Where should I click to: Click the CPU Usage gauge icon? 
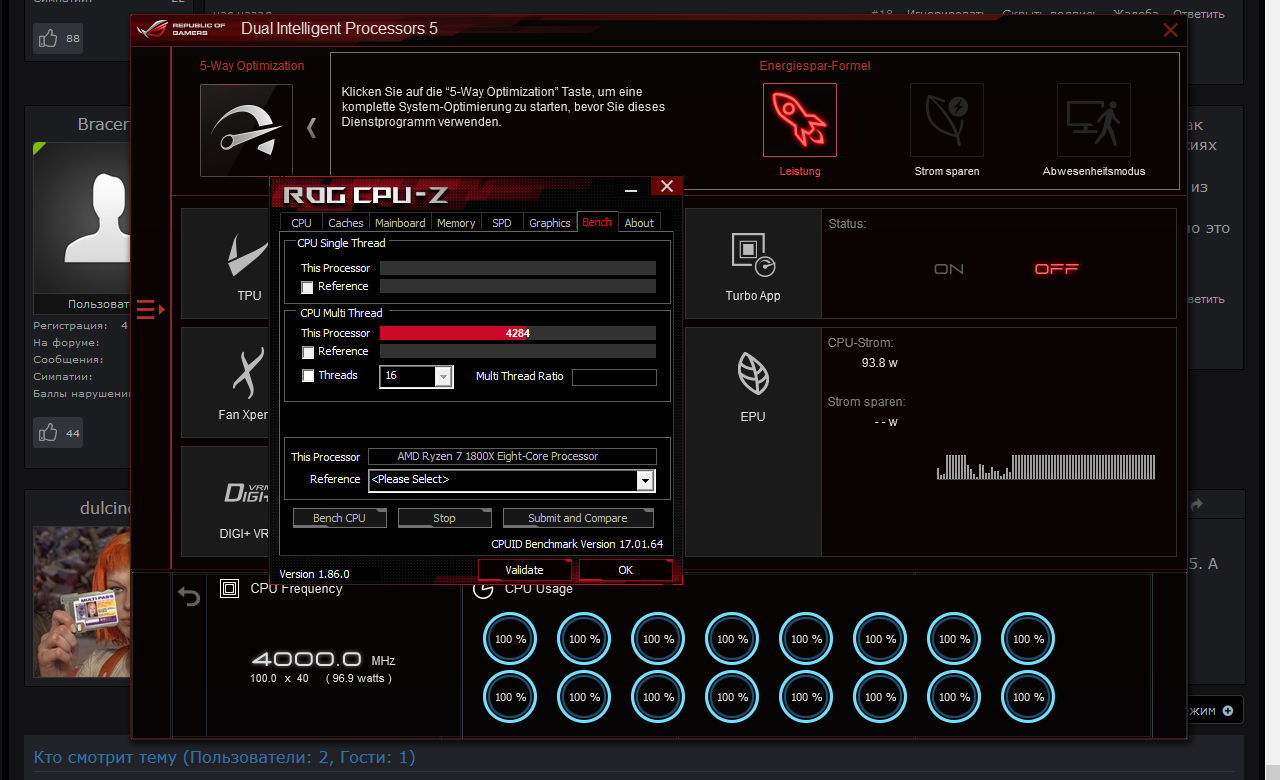(x=483, y=589)
